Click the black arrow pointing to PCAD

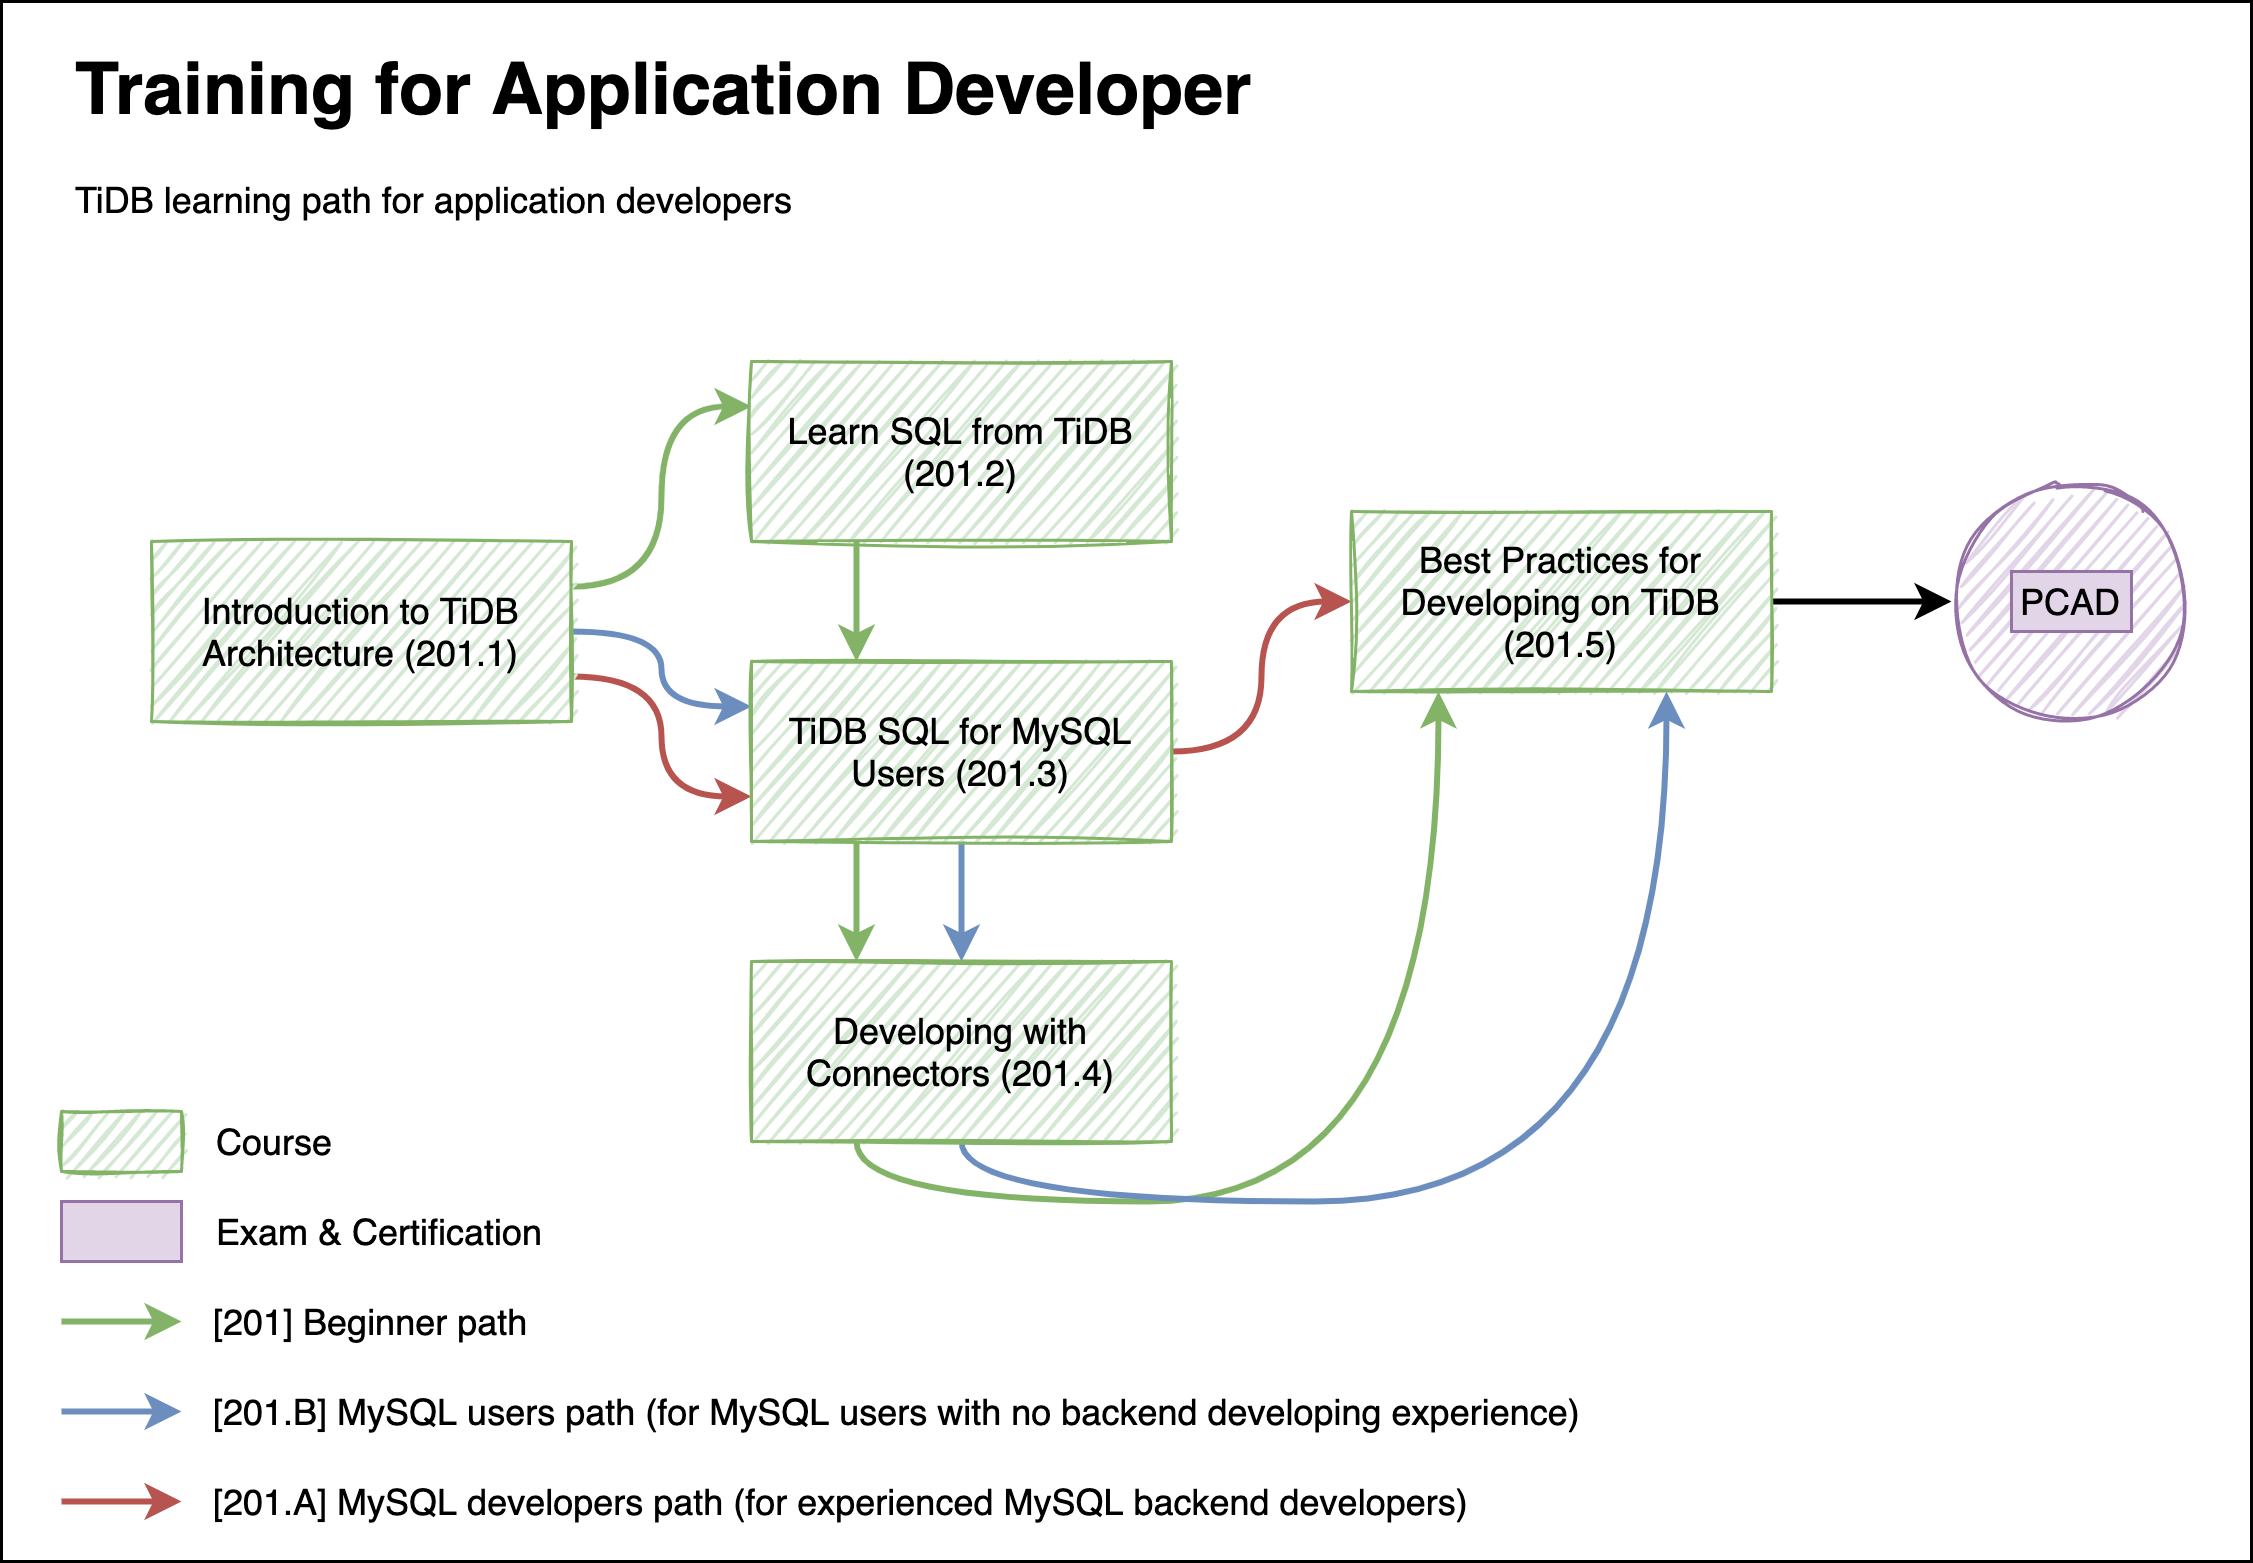(1860, 602)
